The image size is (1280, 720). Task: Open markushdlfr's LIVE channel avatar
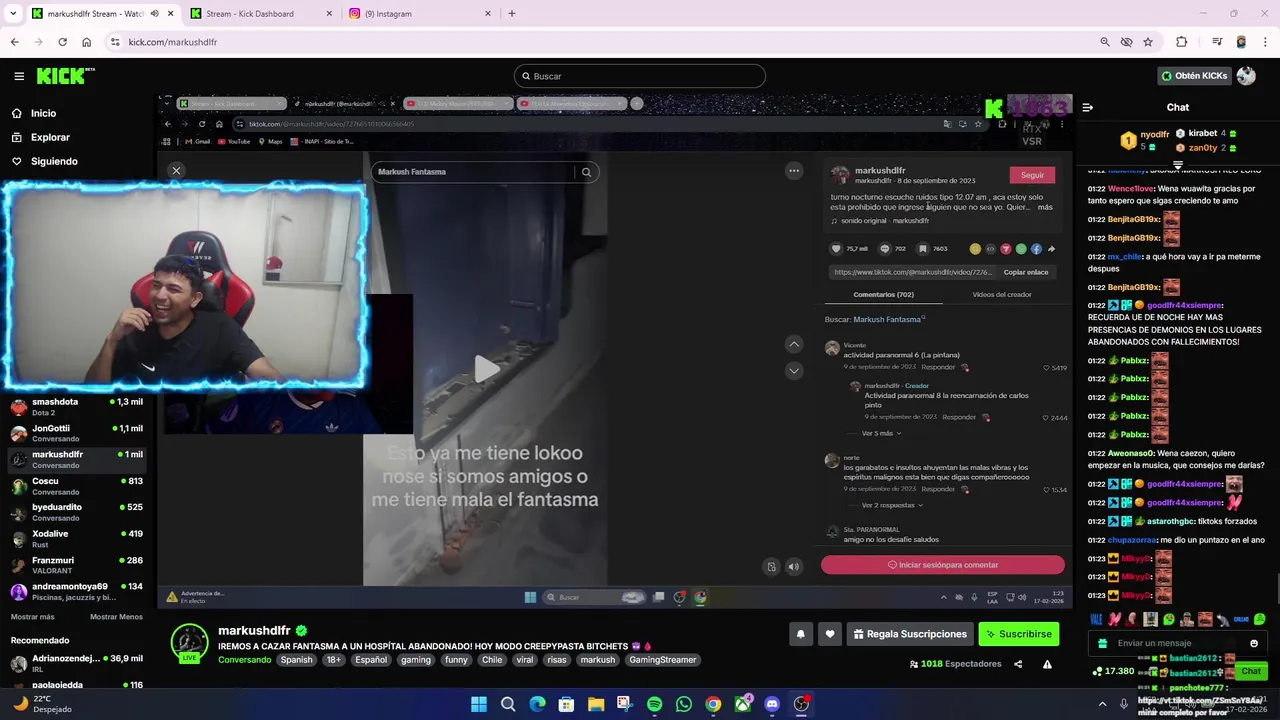click(189, 643)
